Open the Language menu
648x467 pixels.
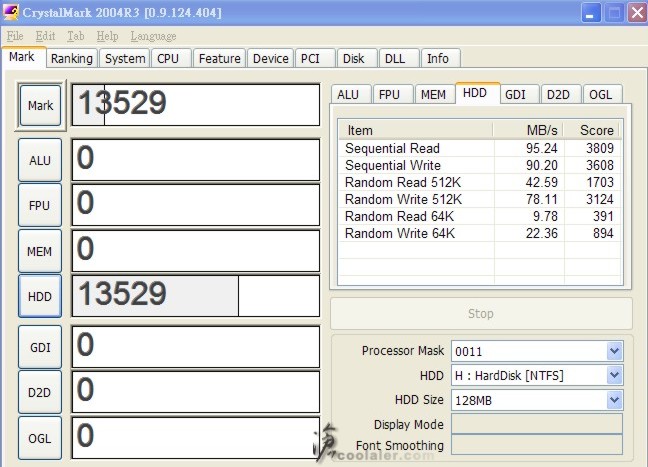pyautogui.click(x=153, y=36)
